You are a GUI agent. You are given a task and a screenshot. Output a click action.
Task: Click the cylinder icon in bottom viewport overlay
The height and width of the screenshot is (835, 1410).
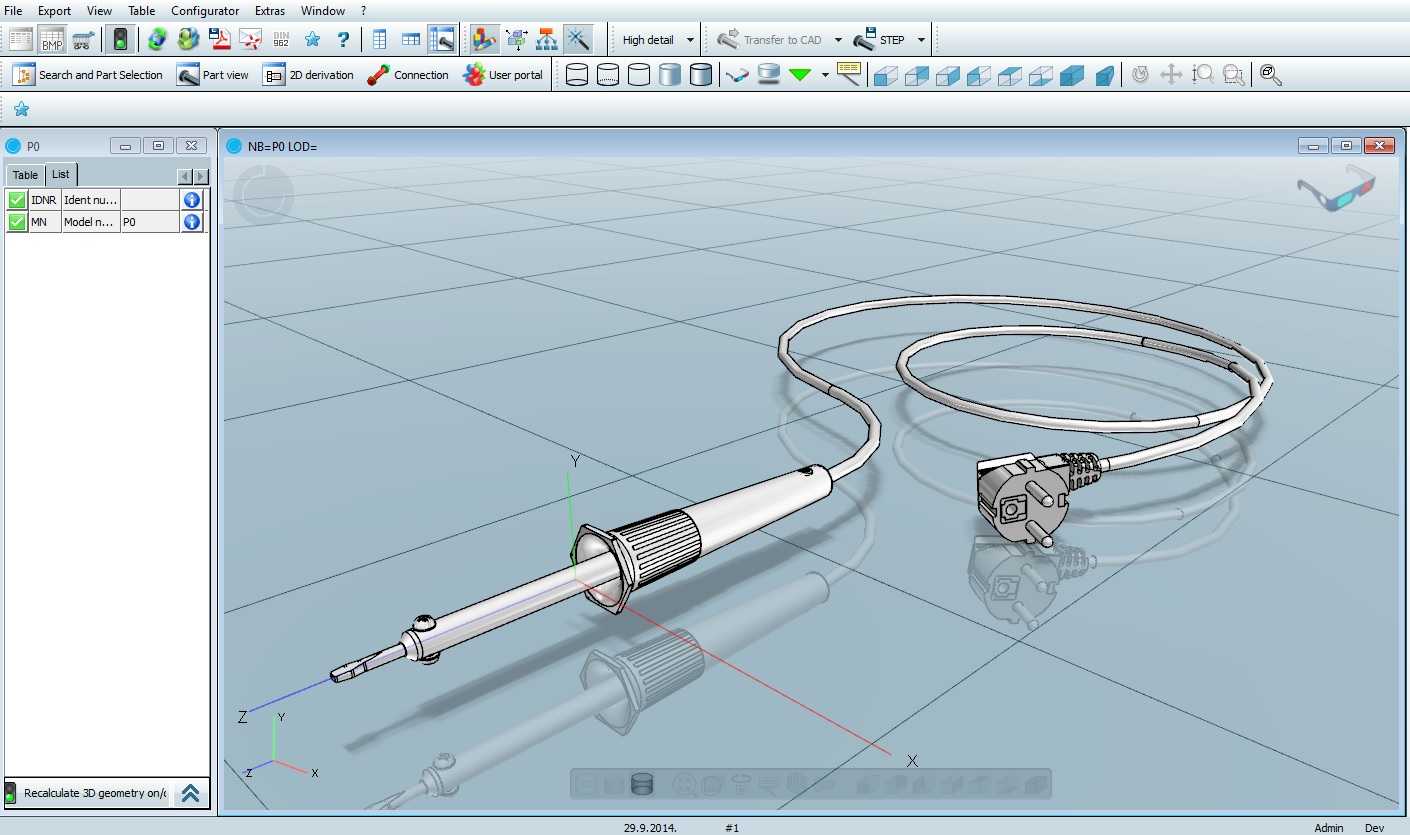(642, 784)
